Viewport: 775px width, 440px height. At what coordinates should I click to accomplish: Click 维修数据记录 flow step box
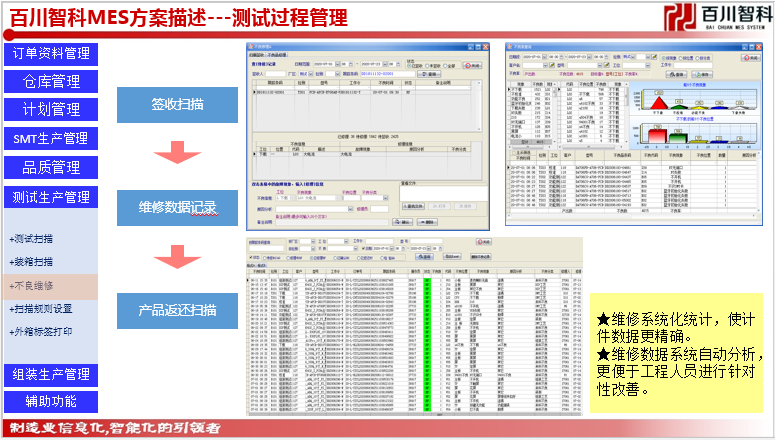click(x=177, y=208)
